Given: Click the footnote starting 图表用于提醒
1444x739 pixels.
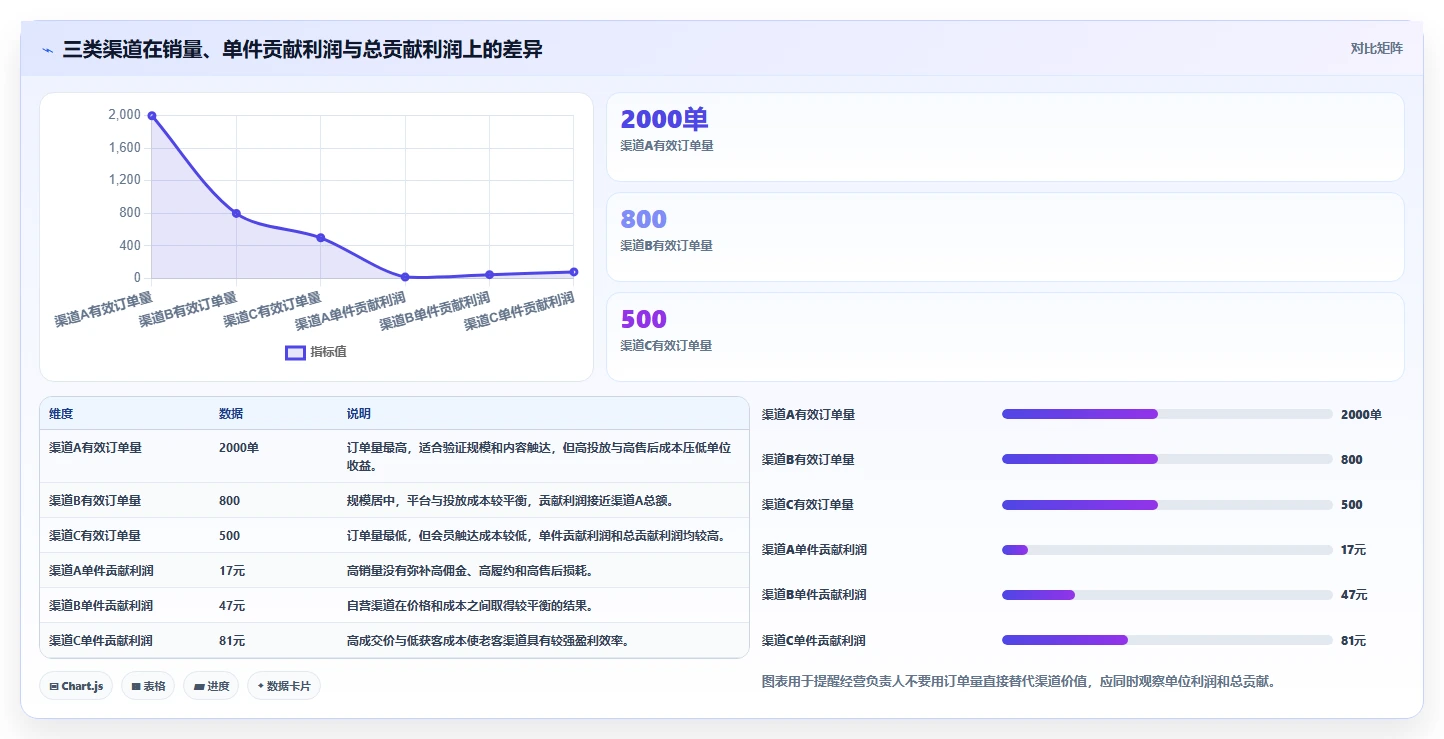Looking at the screenshot, I should click(1018, 682).
